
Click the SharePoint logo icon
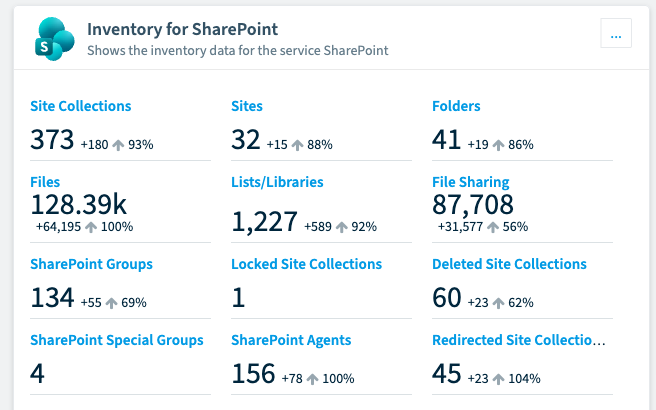point(55,38)
